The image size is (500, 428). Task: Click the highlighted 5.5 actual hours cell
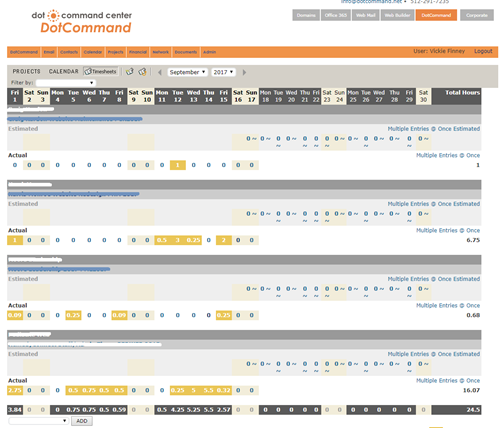[208, 390]
